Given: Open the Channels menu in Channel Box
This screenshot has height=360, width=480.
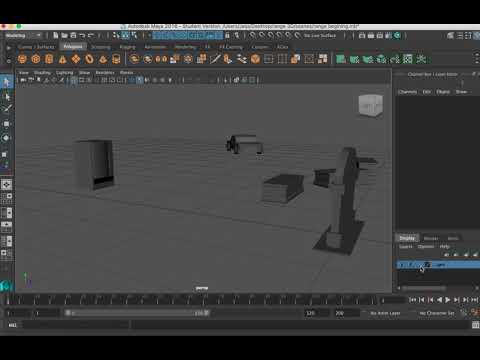Looking at the screenshot, I should point(407,92).
